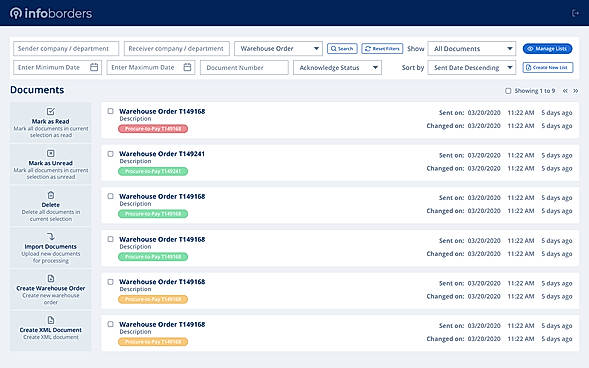Viewport: 589px width, 368px height.
Task: Select Create Warehouse Order action
Action: 51,289
